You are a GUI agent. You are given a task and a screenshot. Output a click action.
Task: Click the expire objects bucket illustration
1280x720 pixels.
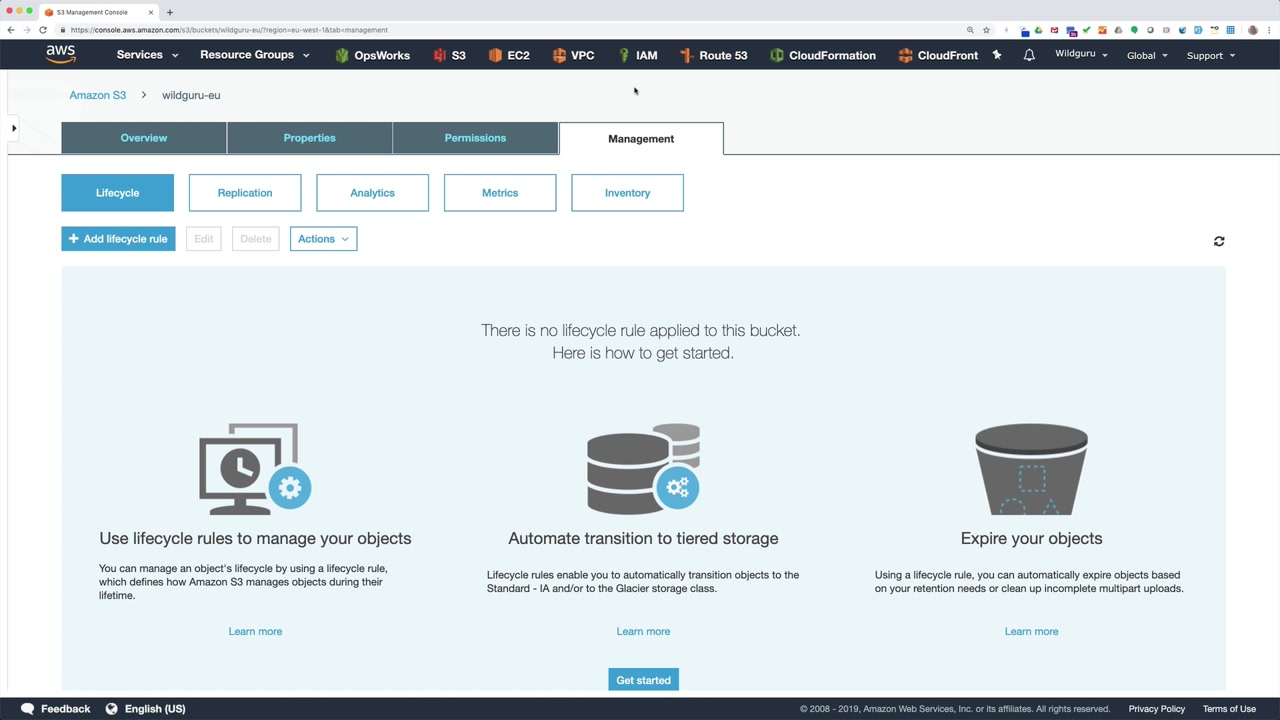tap(1031, 468)
